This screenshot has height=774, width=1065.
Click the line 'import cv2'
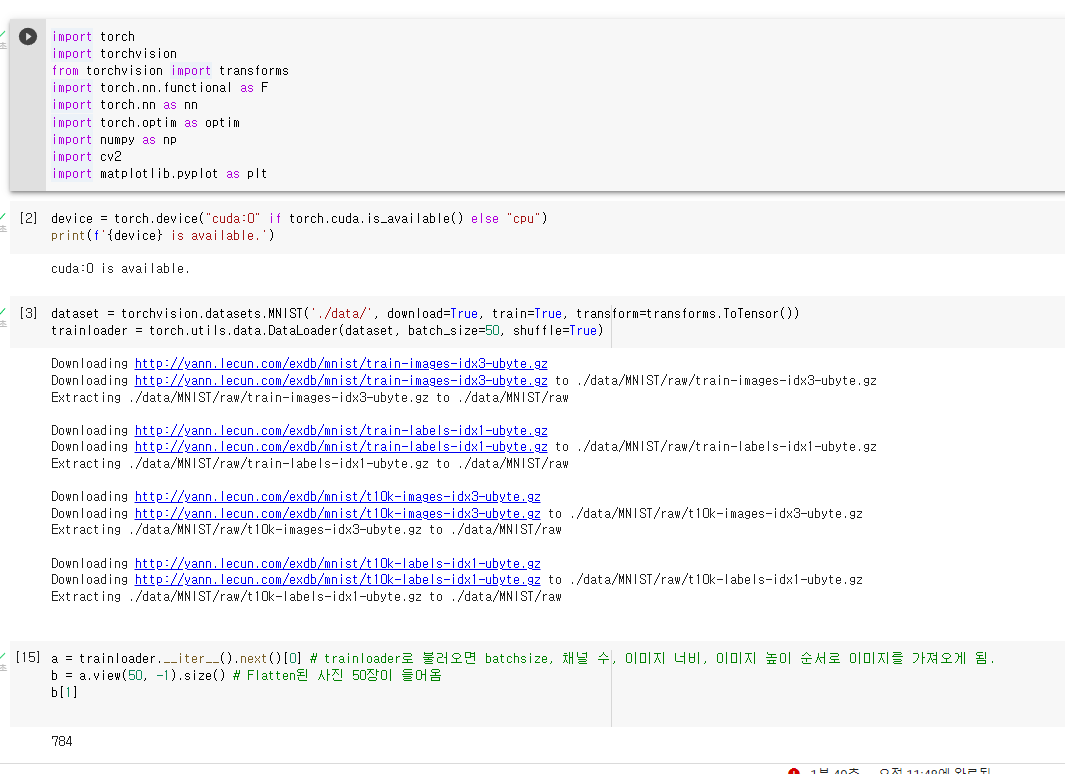pyautogui.click(x=87, y=157)
